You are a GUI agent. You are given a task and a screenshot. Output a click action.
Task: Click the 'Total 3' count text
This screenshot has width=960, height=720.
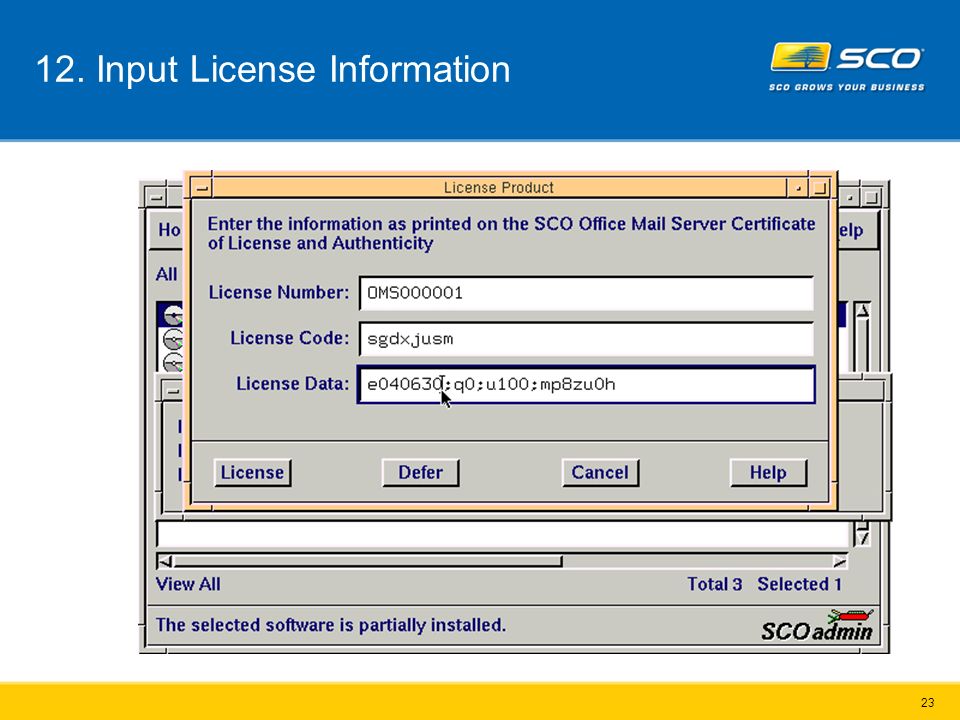[714, 584]
